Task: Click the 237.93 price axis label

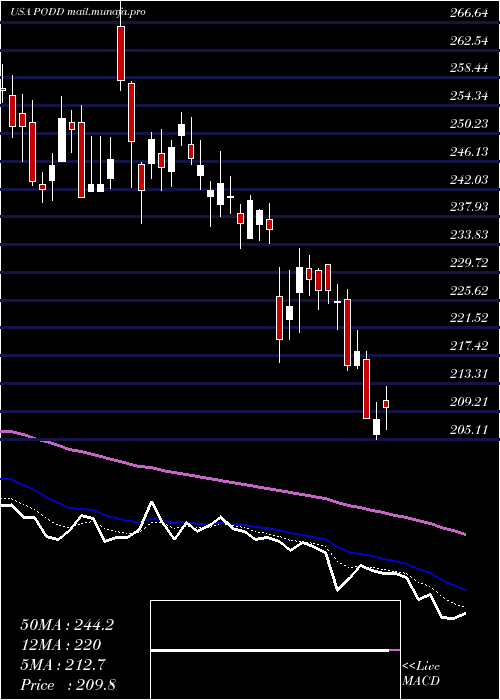Action: 468,207
